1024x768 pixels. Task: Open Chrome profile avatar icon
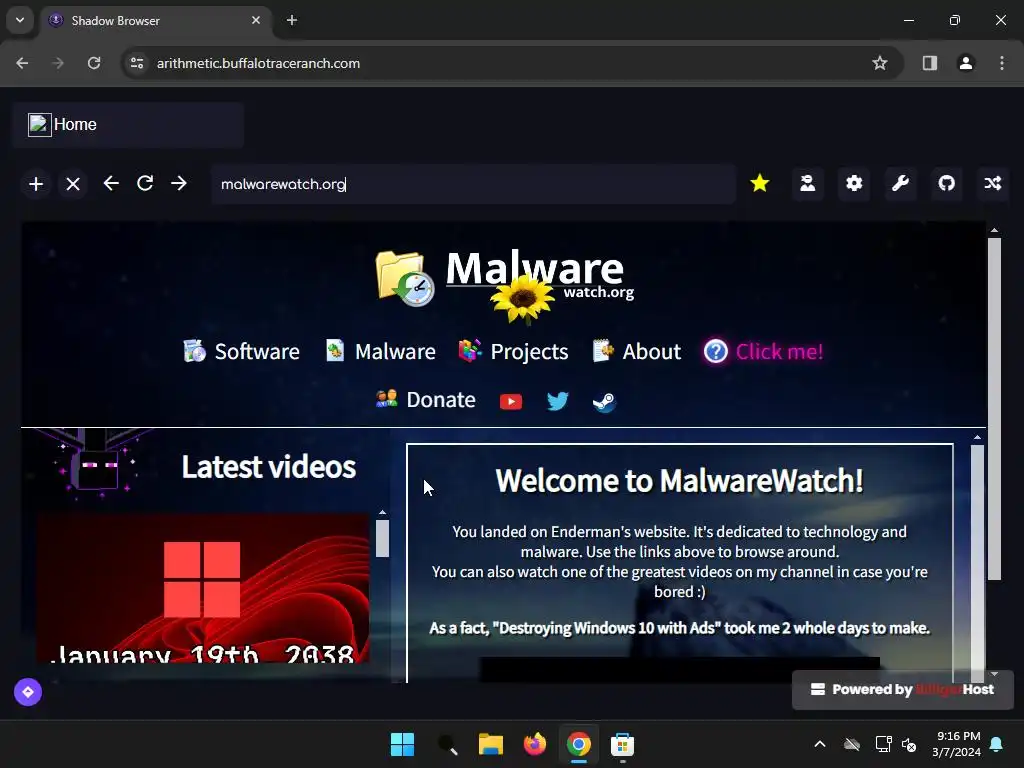(966, 63)
